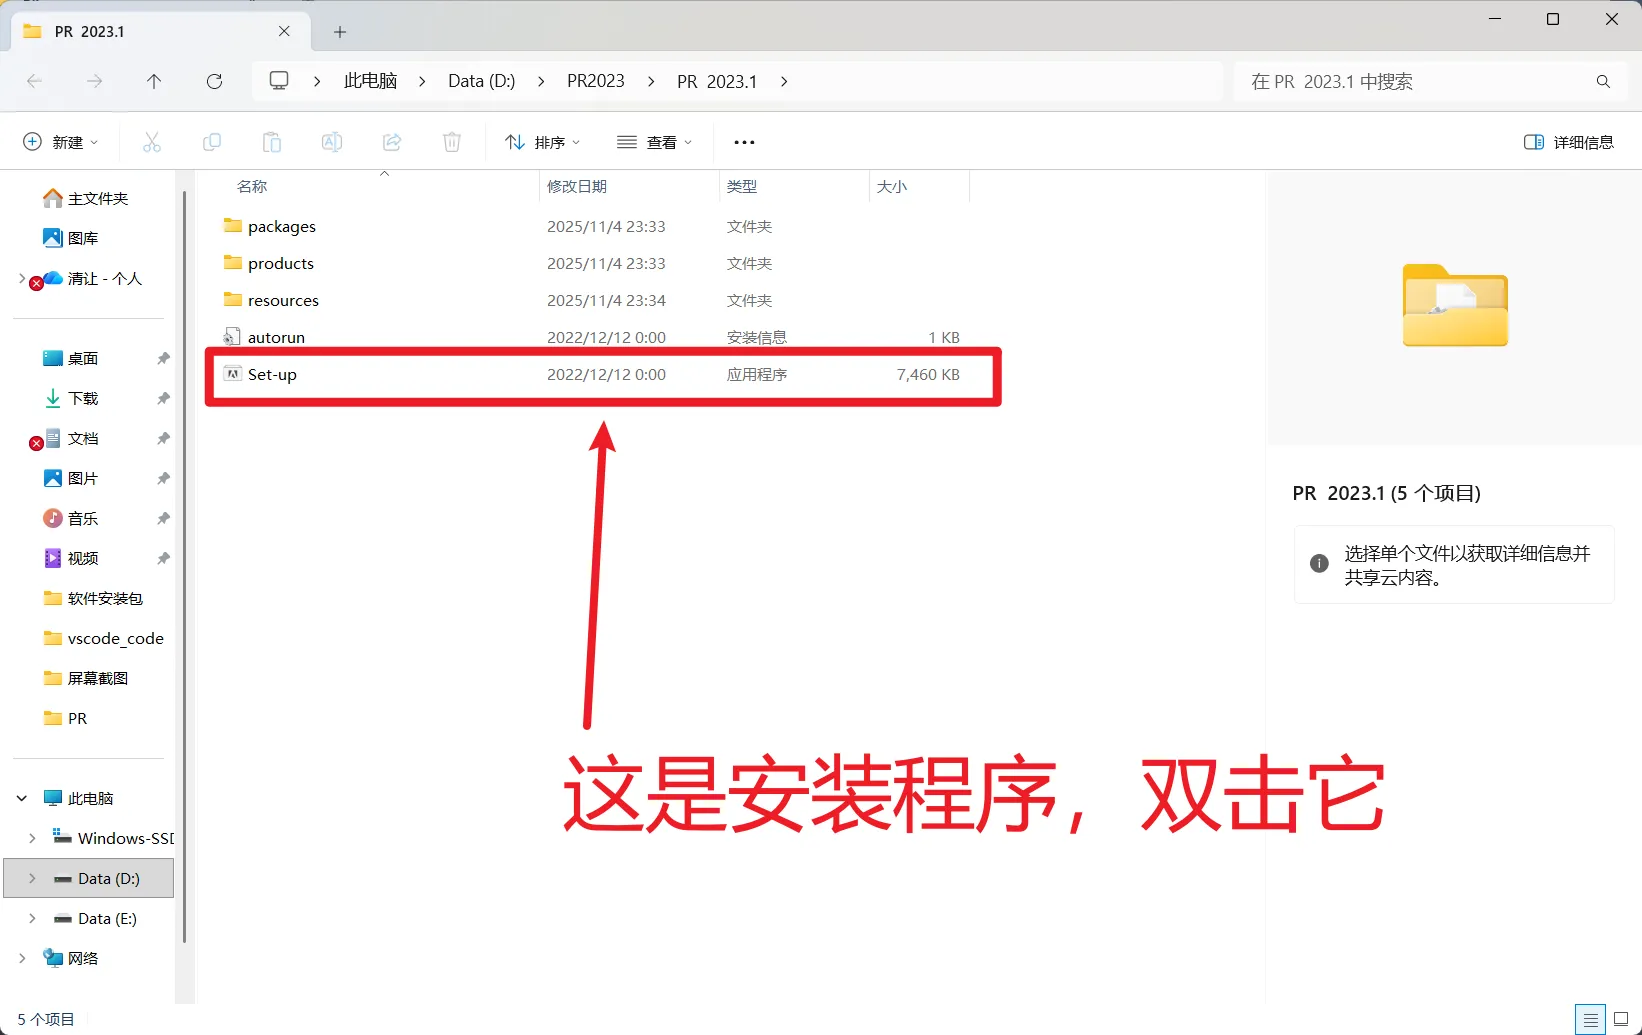Switch to large thumbnails view icon
Screen dimensions: 1642x1035
pyautogui.click(x=1621, y=1020)
